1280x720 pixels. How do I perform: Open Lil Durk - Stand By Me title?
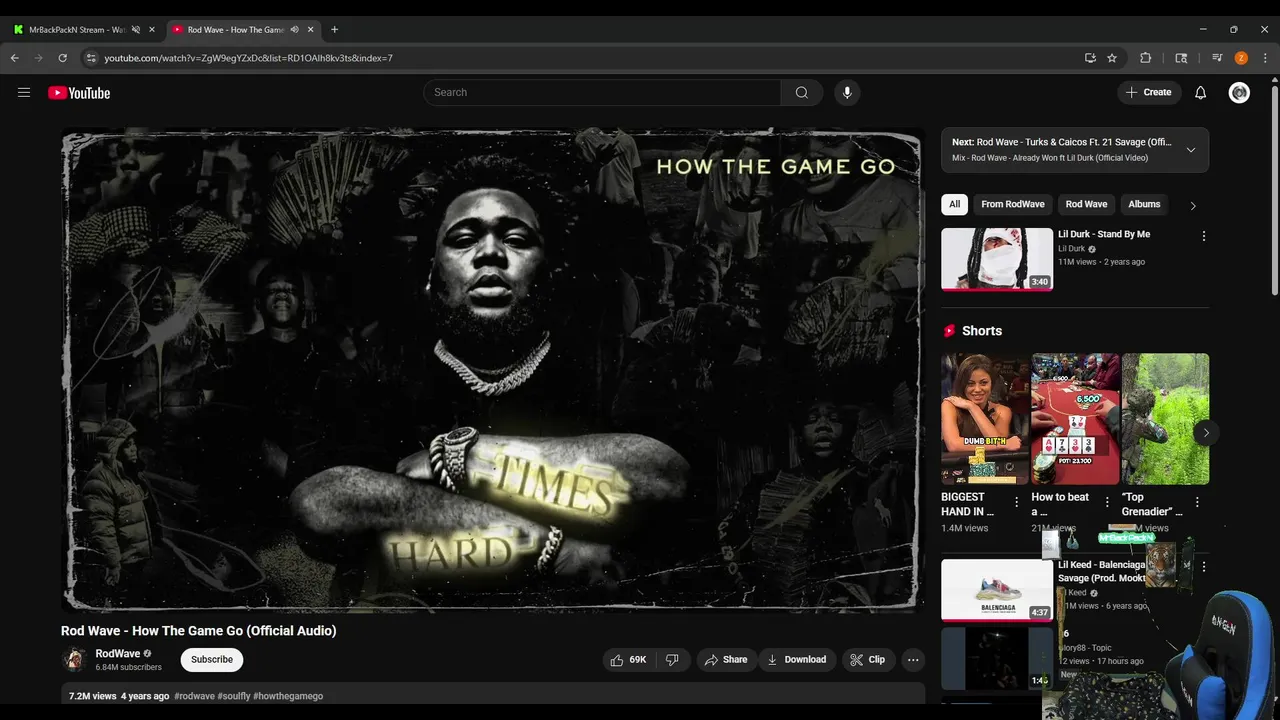[1104, 234]
